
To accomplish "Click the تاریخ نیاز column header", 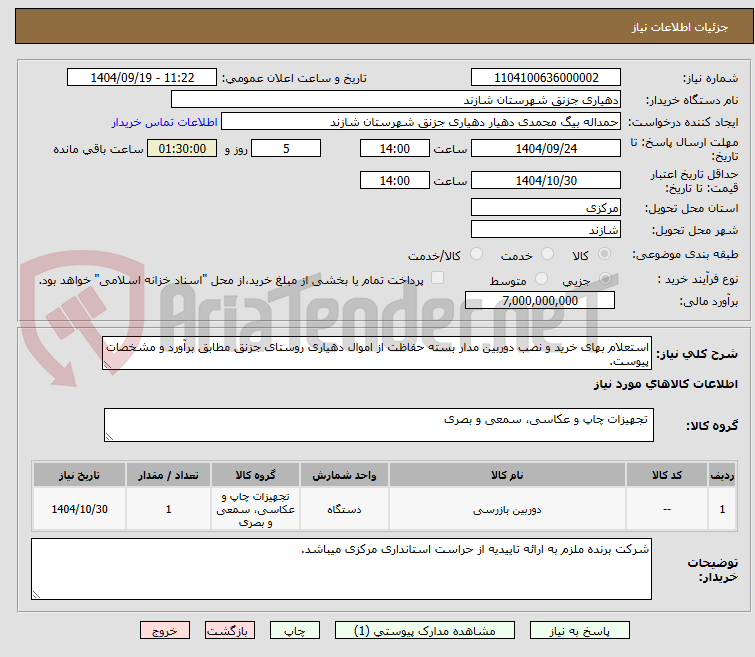I will (79, 475).
